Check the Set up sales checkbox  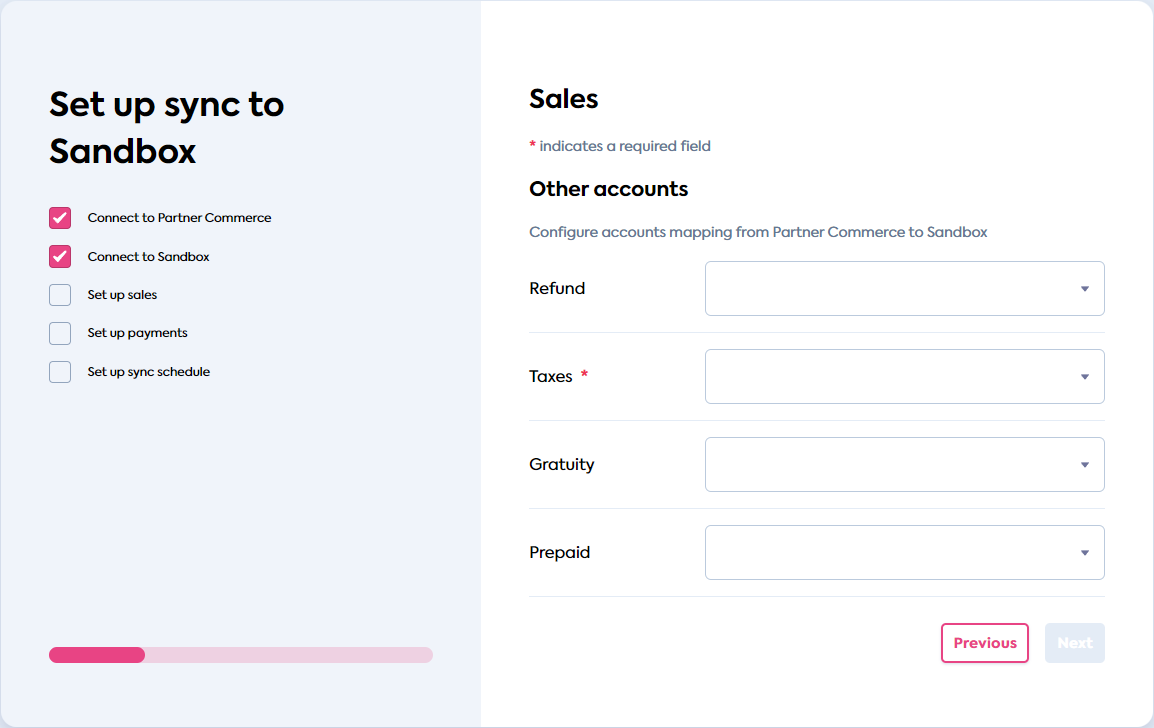point(59,294)
